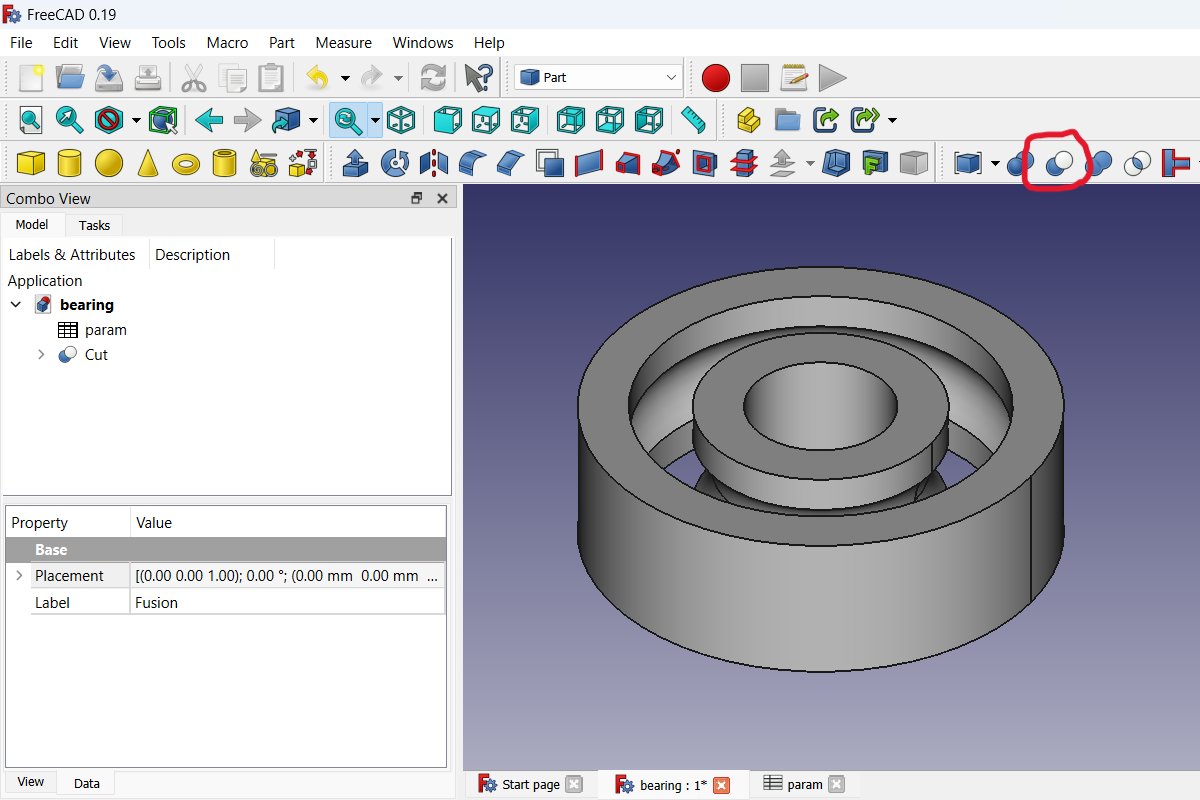Expand the Placement property row
Viewport: 1200px width, 800px height.
(18, 576)
